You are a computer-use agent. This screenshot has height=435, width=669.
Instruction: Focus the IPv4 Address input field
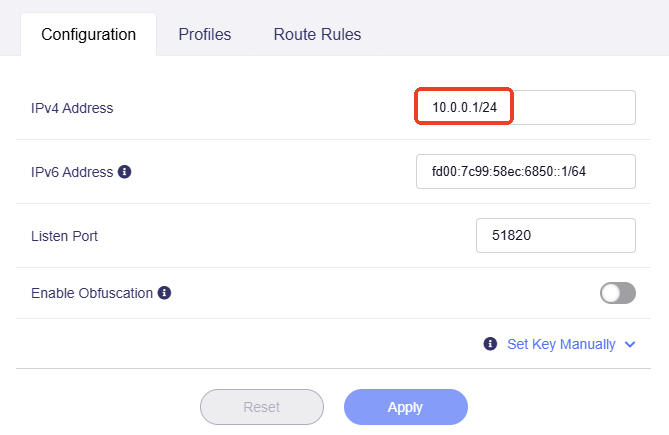point(525,108)
